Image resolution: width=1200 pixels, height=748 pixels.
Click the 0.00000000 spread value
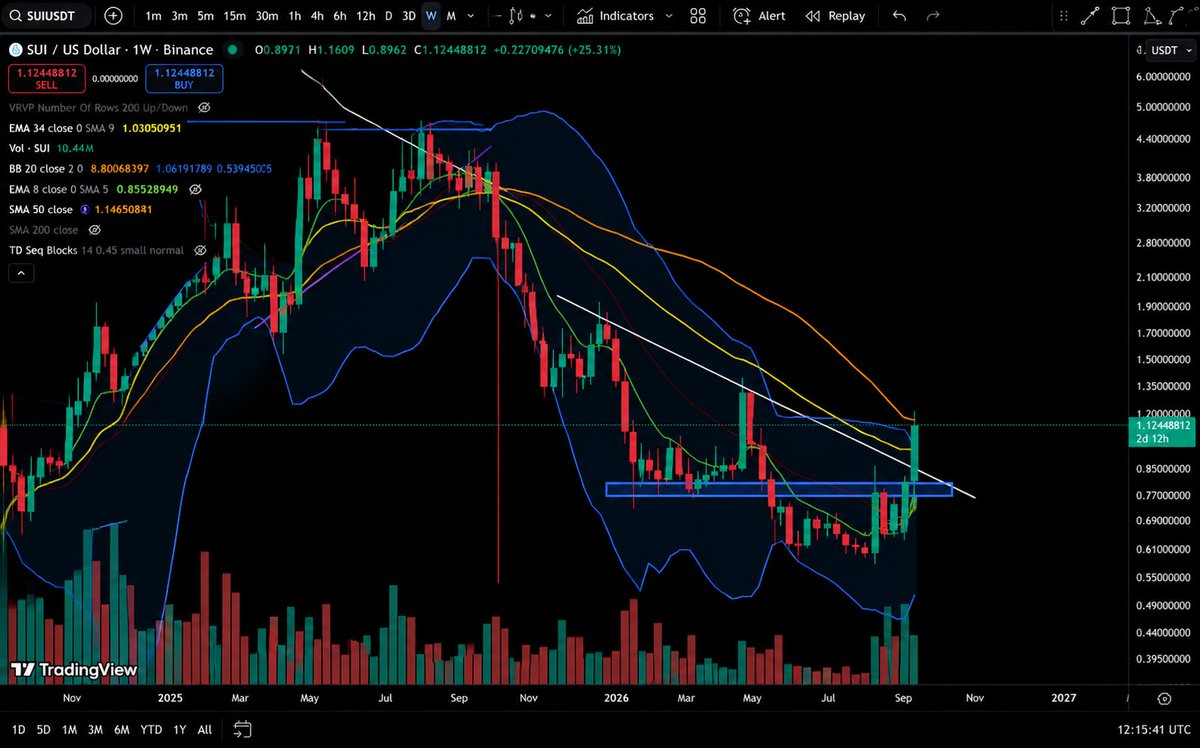[115, 78]
